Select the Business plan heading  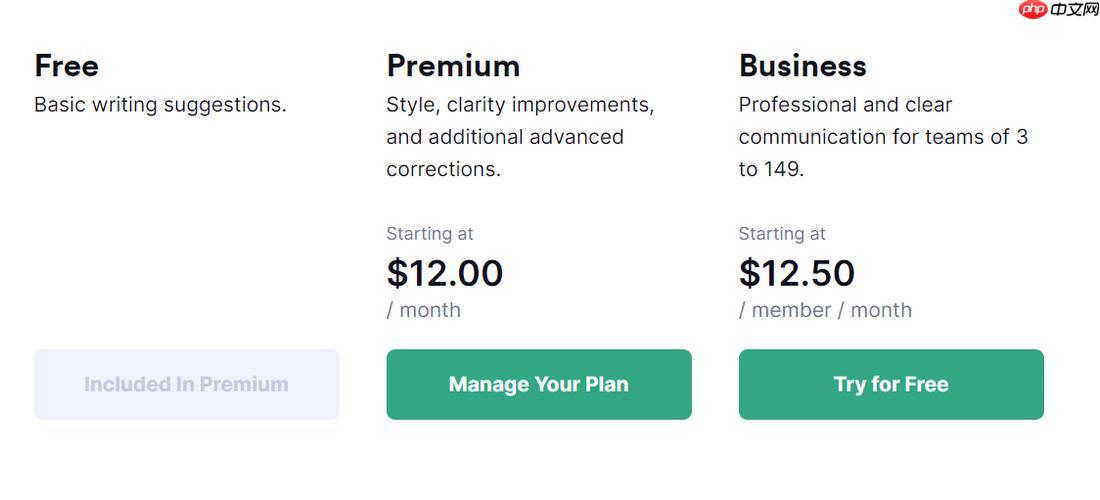802,66
